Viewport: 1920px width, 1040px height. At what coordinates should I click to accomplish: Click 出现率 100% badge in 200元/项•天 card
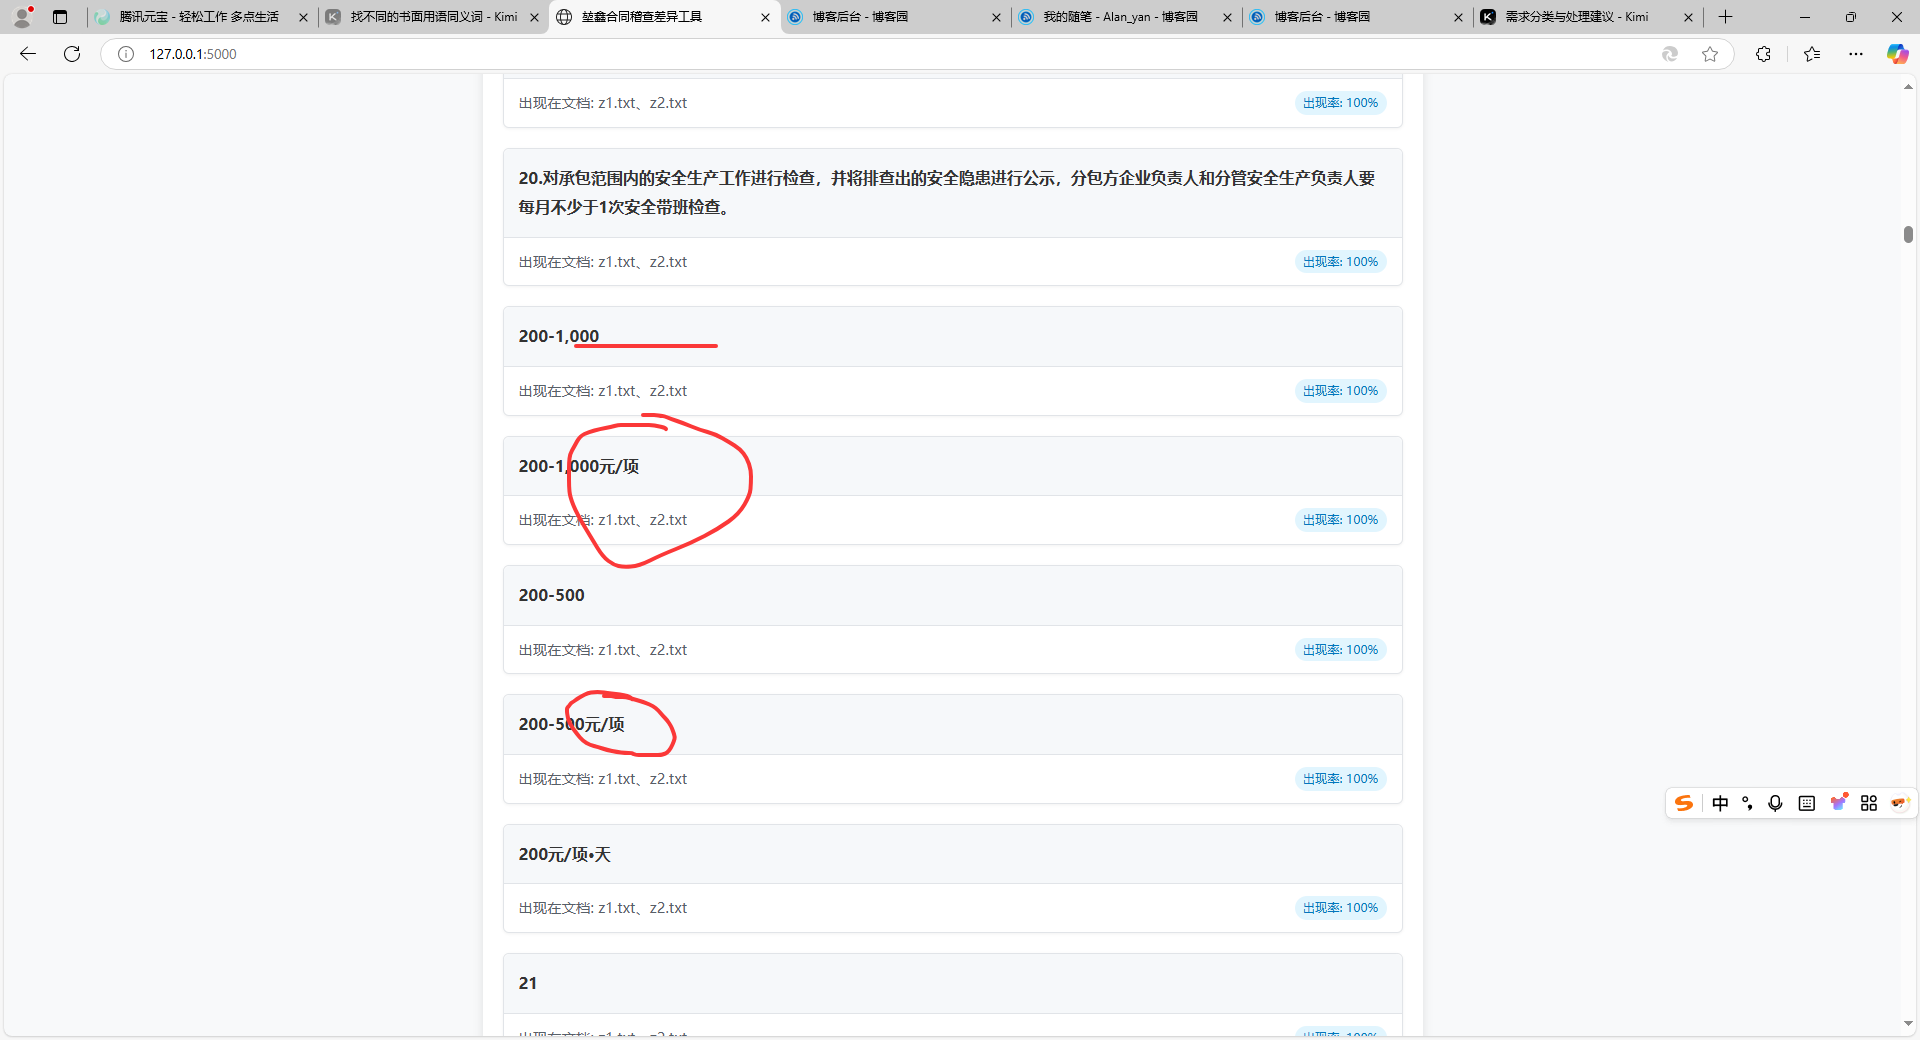(1340, 908)
